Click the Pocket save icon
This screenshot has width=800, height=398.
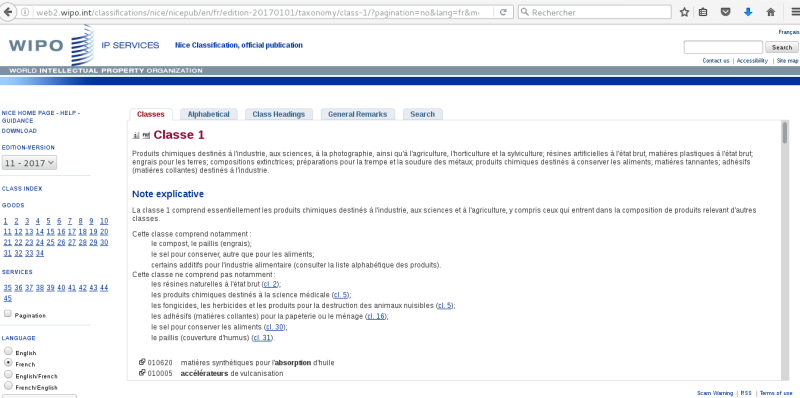coord(725,12)
